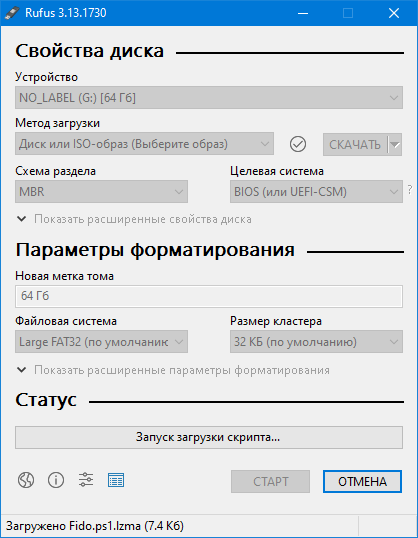Click the Параметры форматирования heading
The image size is (418, 538).
[x=155, y=250]
